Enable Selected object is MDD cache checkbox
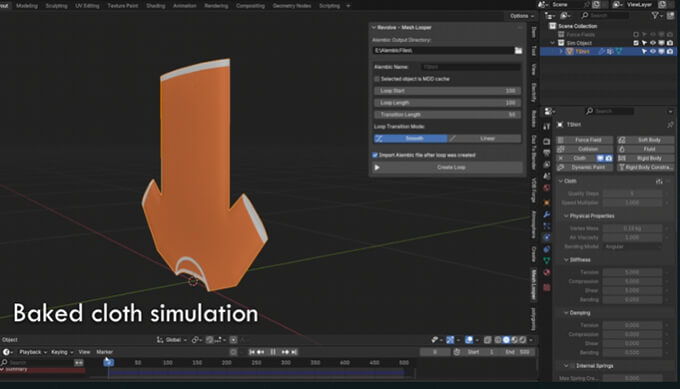Image resolution: width=680 pixels, height=389 pixels. [376, 79]
